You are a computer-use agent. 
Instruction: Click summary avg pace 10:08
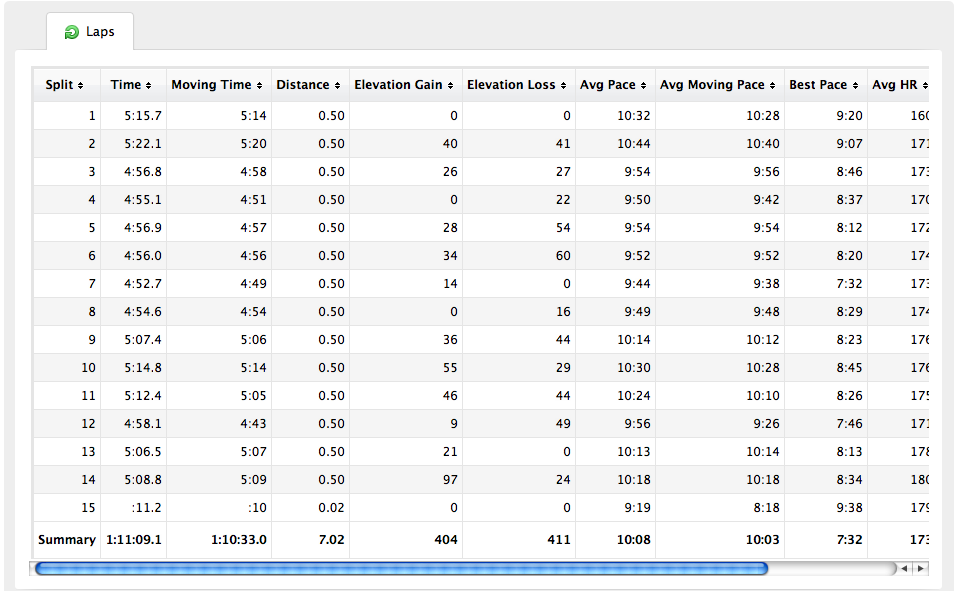634,540
